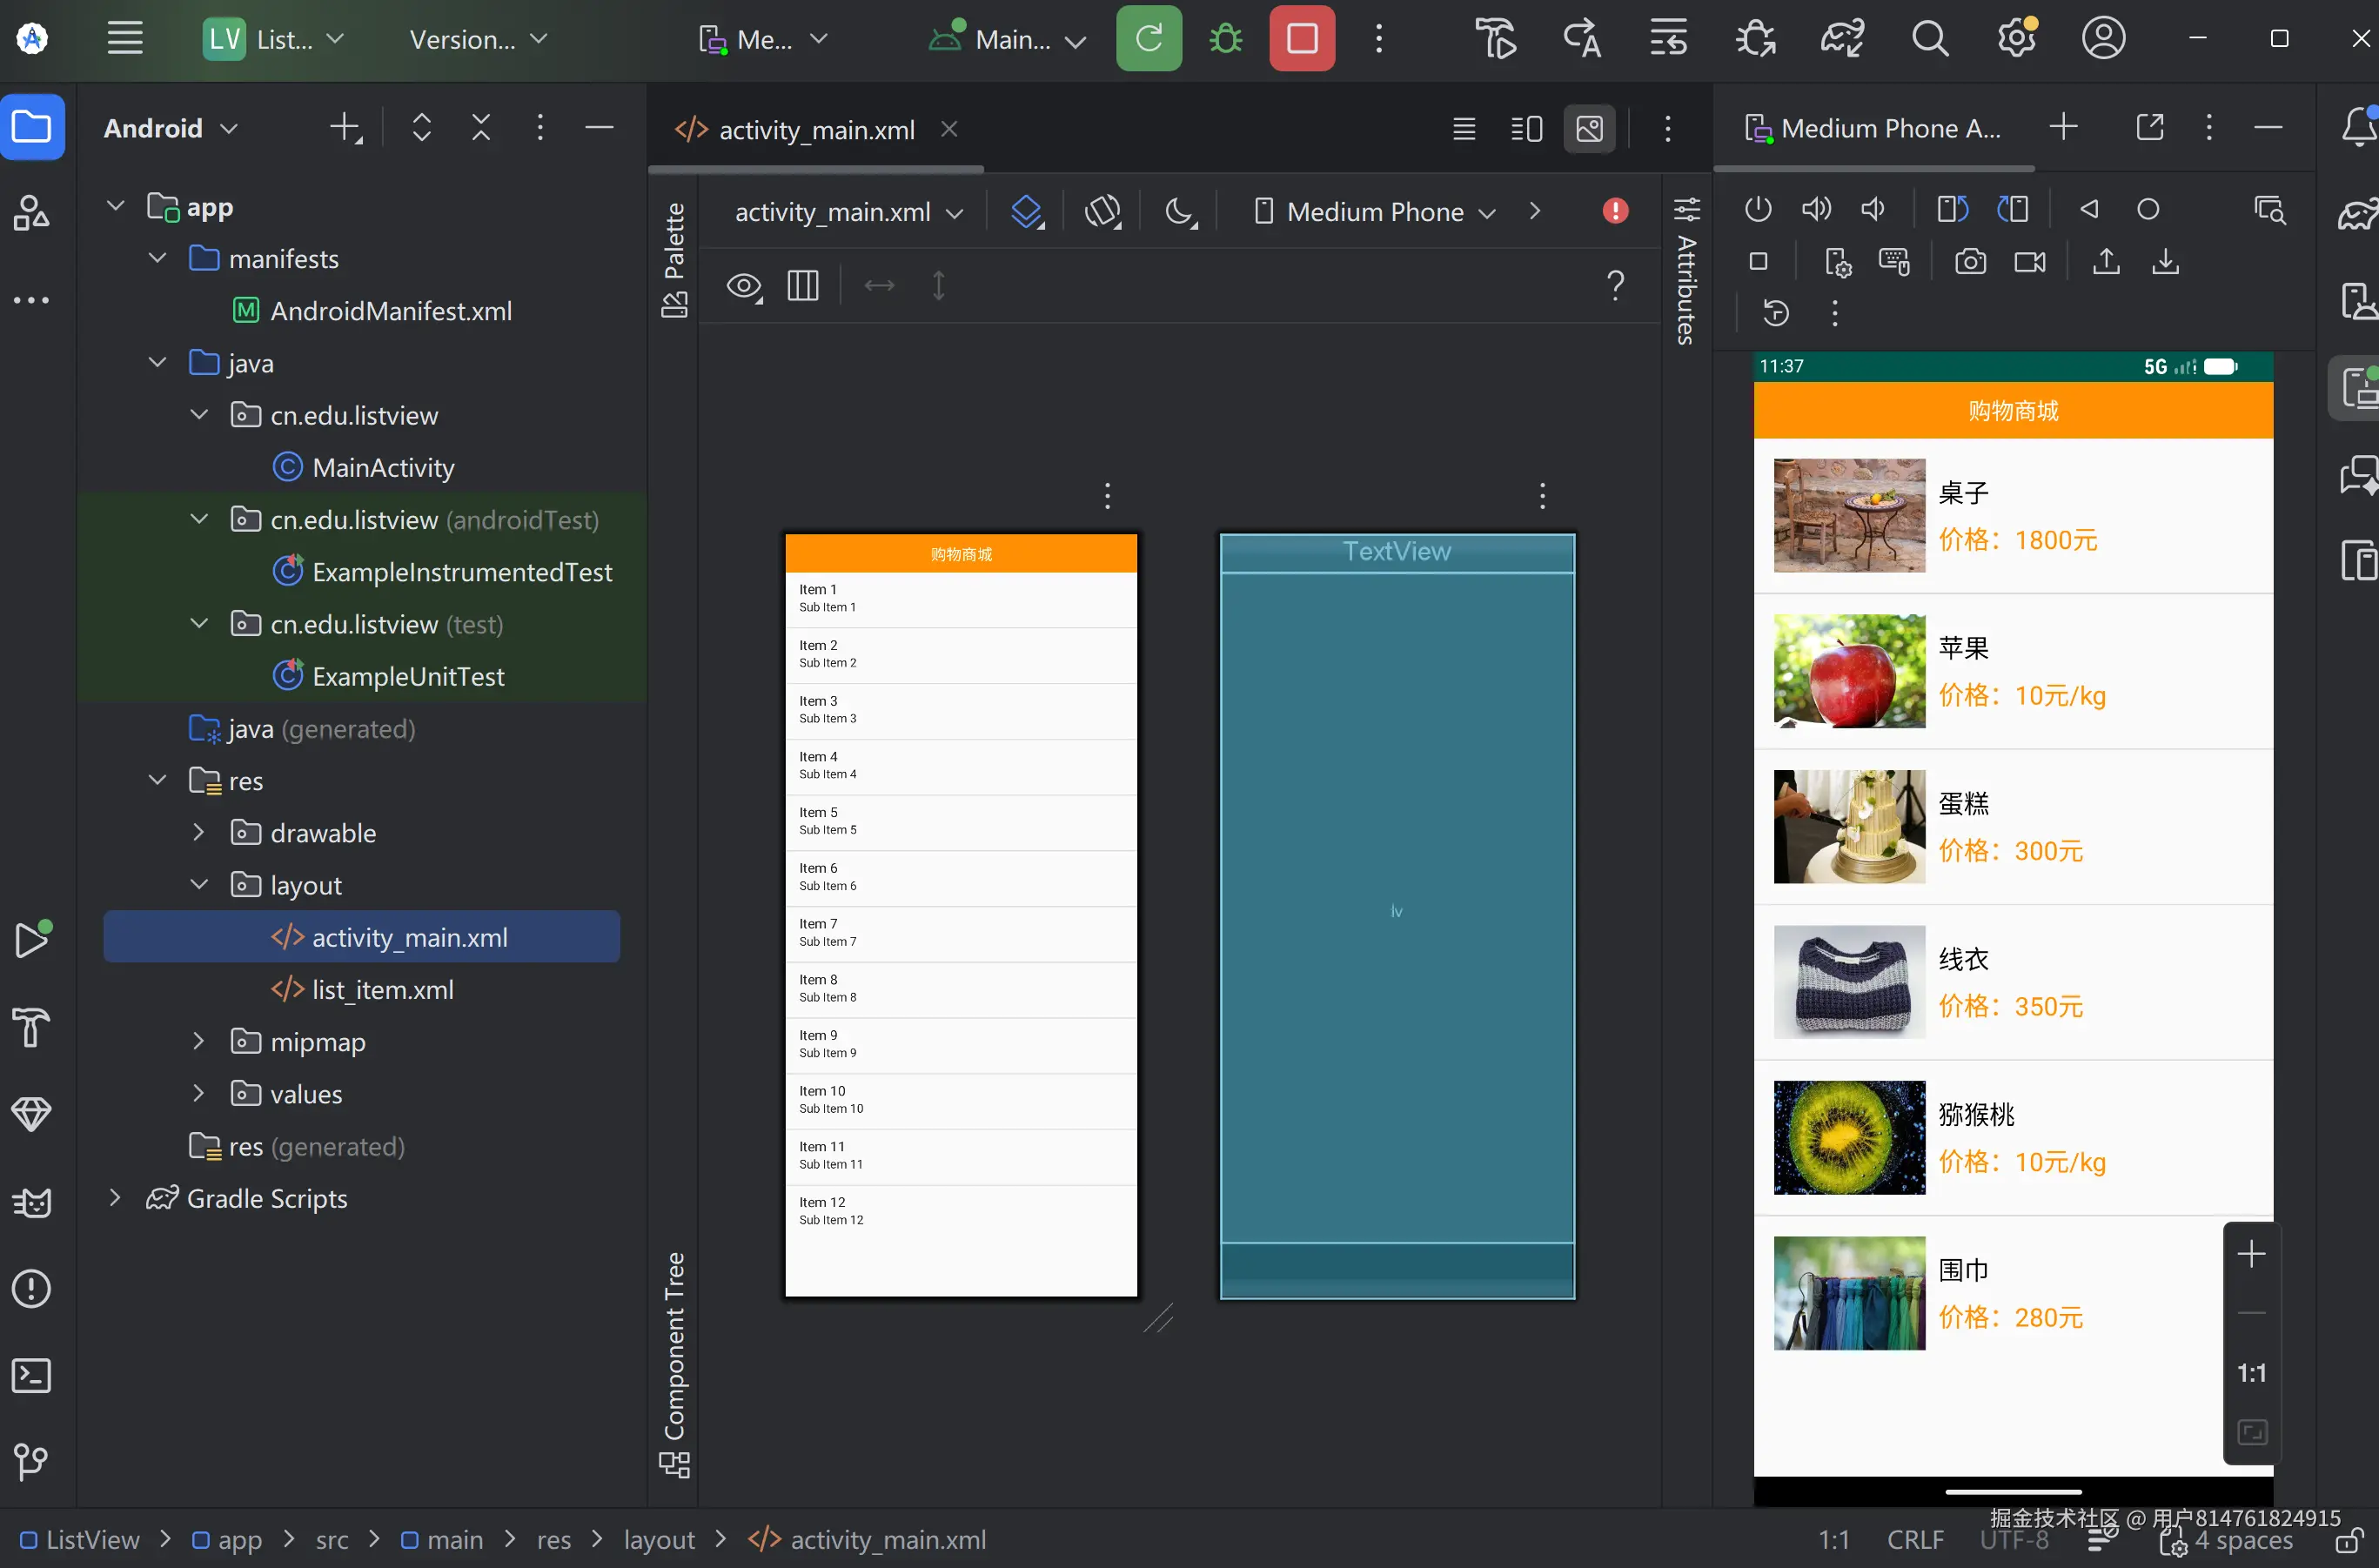Select the 苹果 apple thumbnail in emulator

pyautogui.click(x=1849, y=671)
